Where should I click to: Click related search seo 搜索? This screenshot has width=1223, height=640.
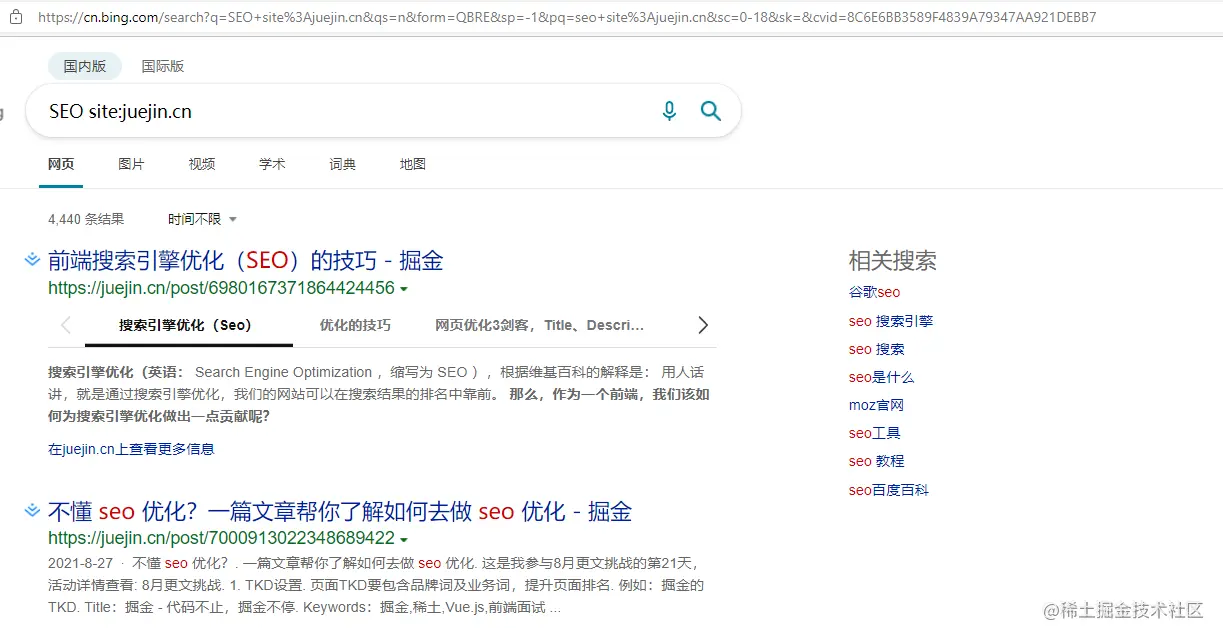click(x=877, y=349)
